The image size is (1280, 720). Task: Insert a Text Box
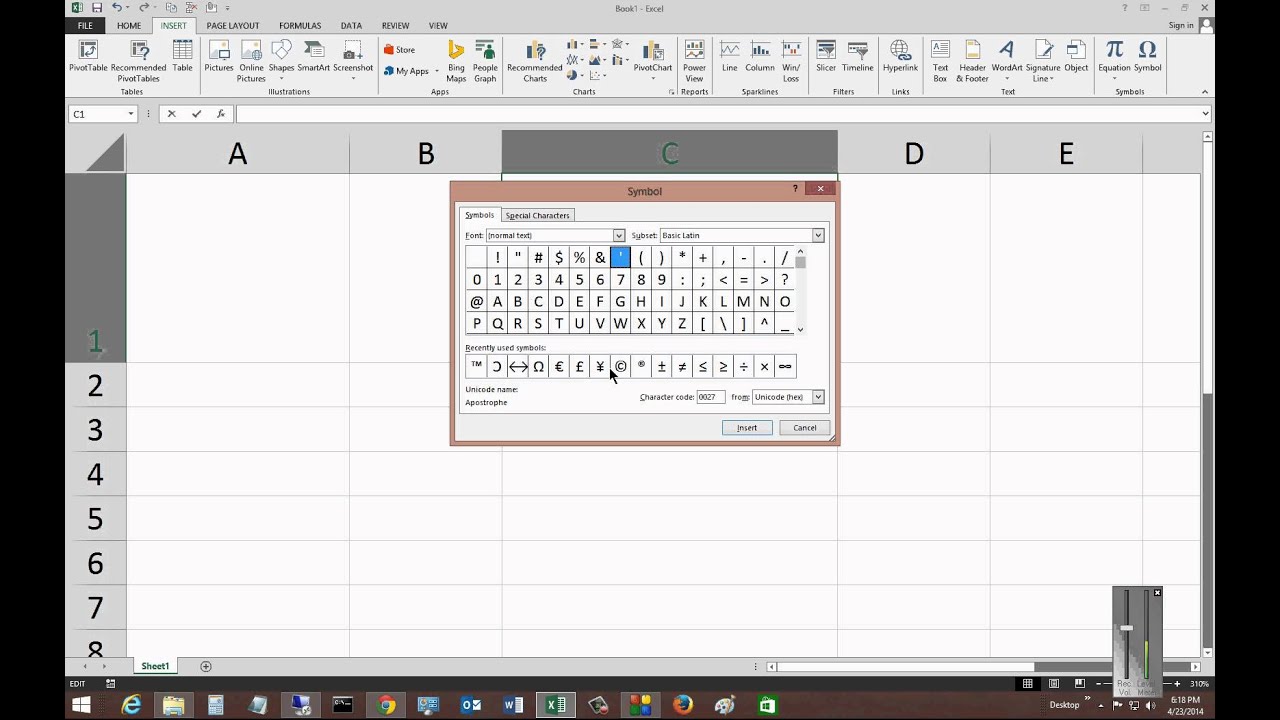[x=940, y=61]
